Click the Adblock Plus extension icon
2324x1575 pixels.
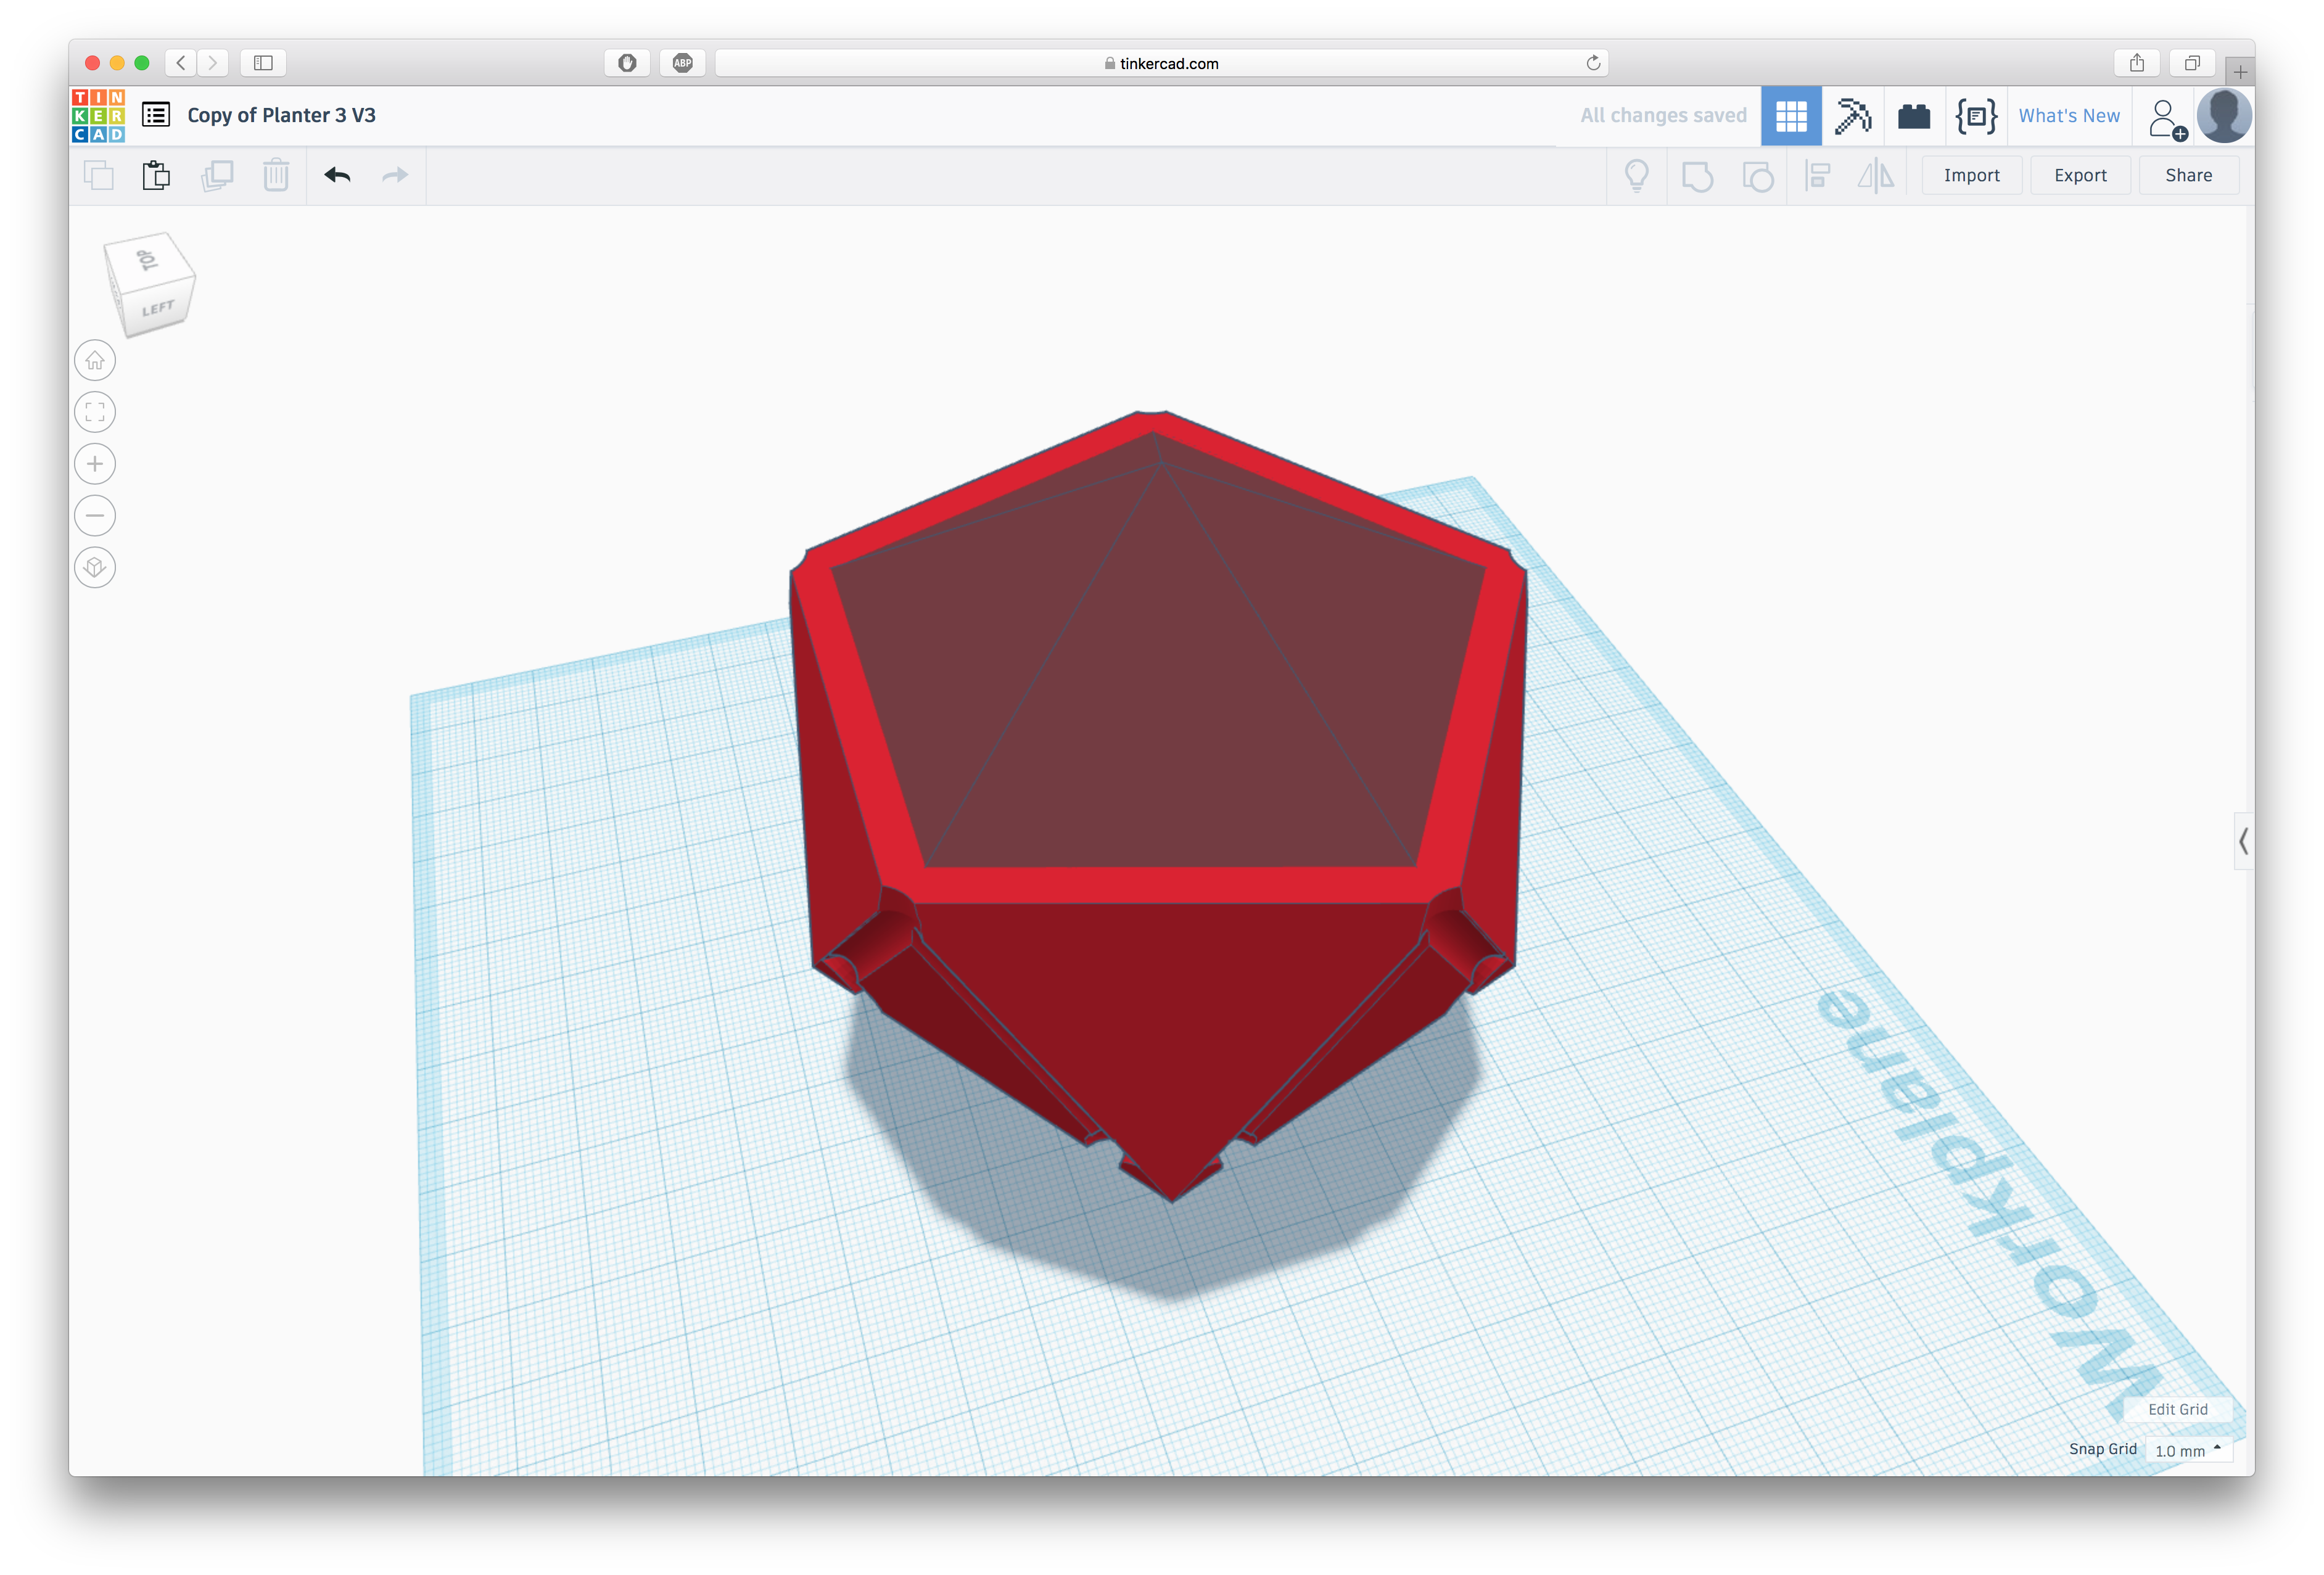tap(683, 63)
